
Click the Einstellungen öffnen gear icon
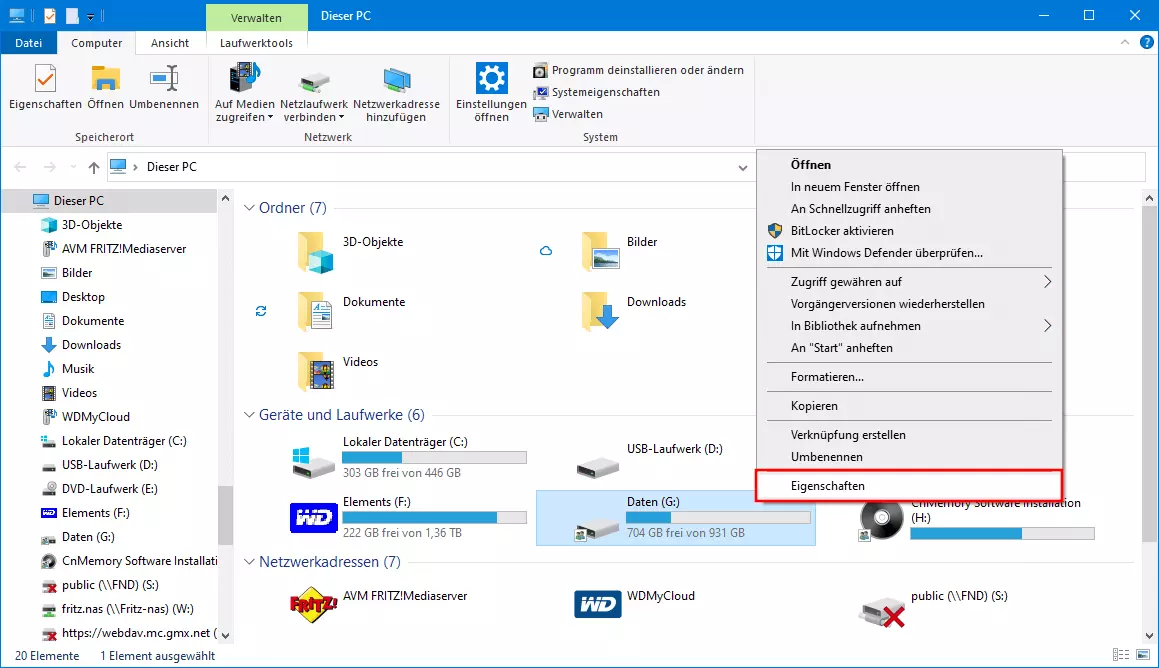[492, 78]
